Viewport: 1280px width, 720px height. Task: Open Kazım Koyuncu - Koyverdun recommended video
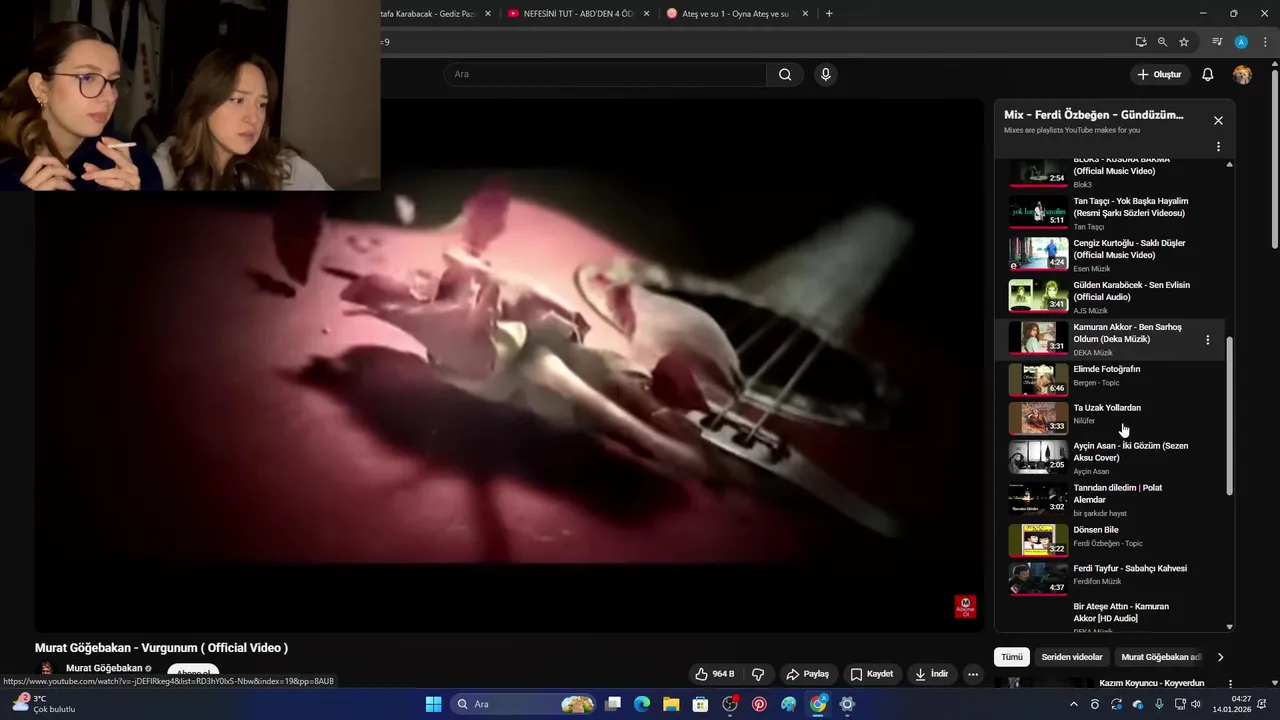pos(1152,683)
